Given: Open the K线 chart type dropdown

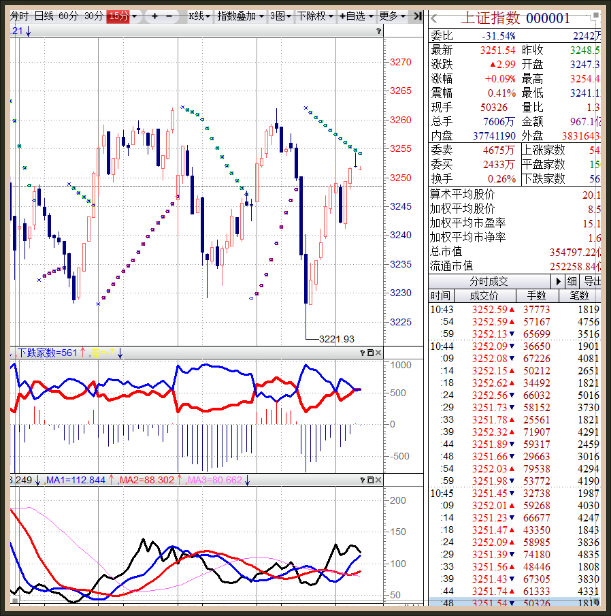Looking at the screenshot, I should 200,17.
